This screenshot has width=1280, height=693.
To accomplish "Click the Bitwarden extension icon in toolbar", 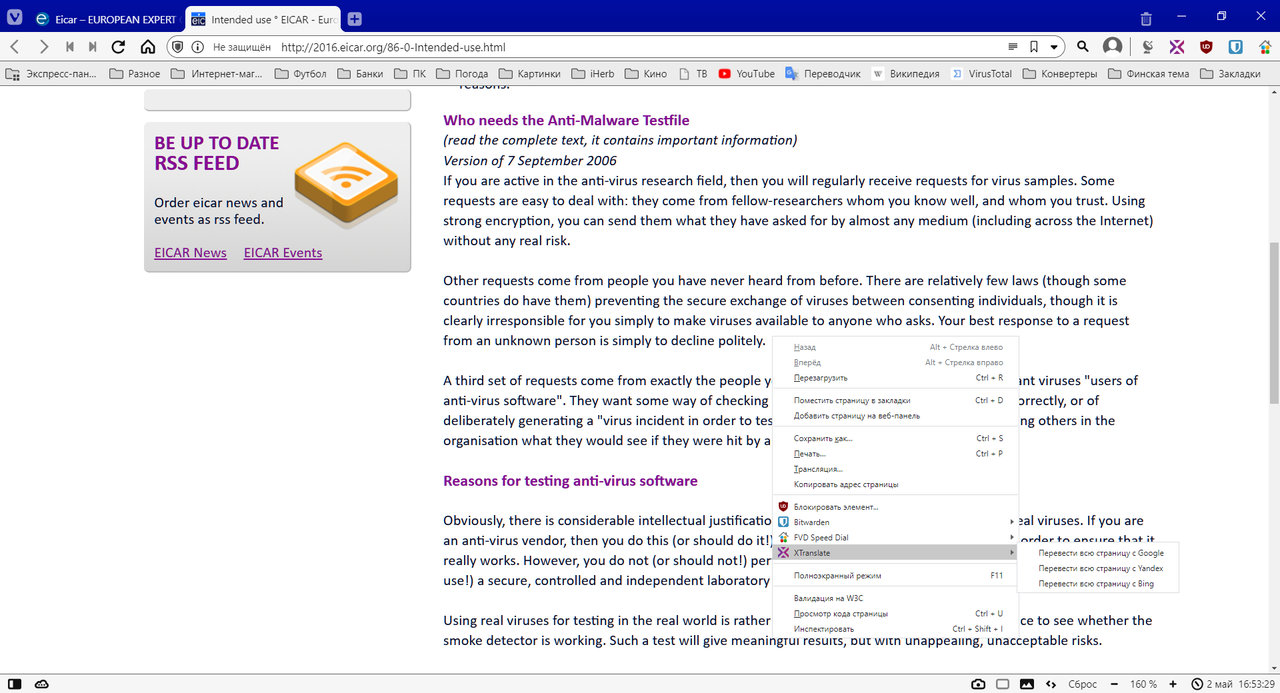I will click(x=1235, y=47).
